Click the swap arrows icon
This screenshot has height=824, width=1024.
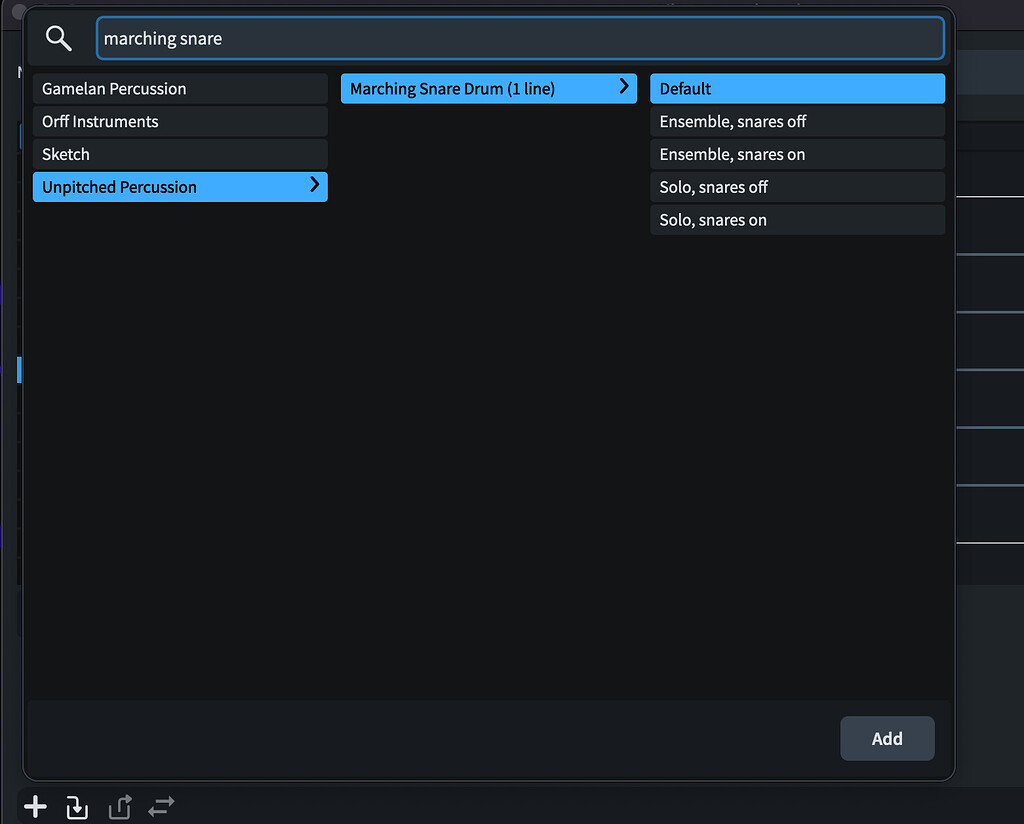point(161,806)
